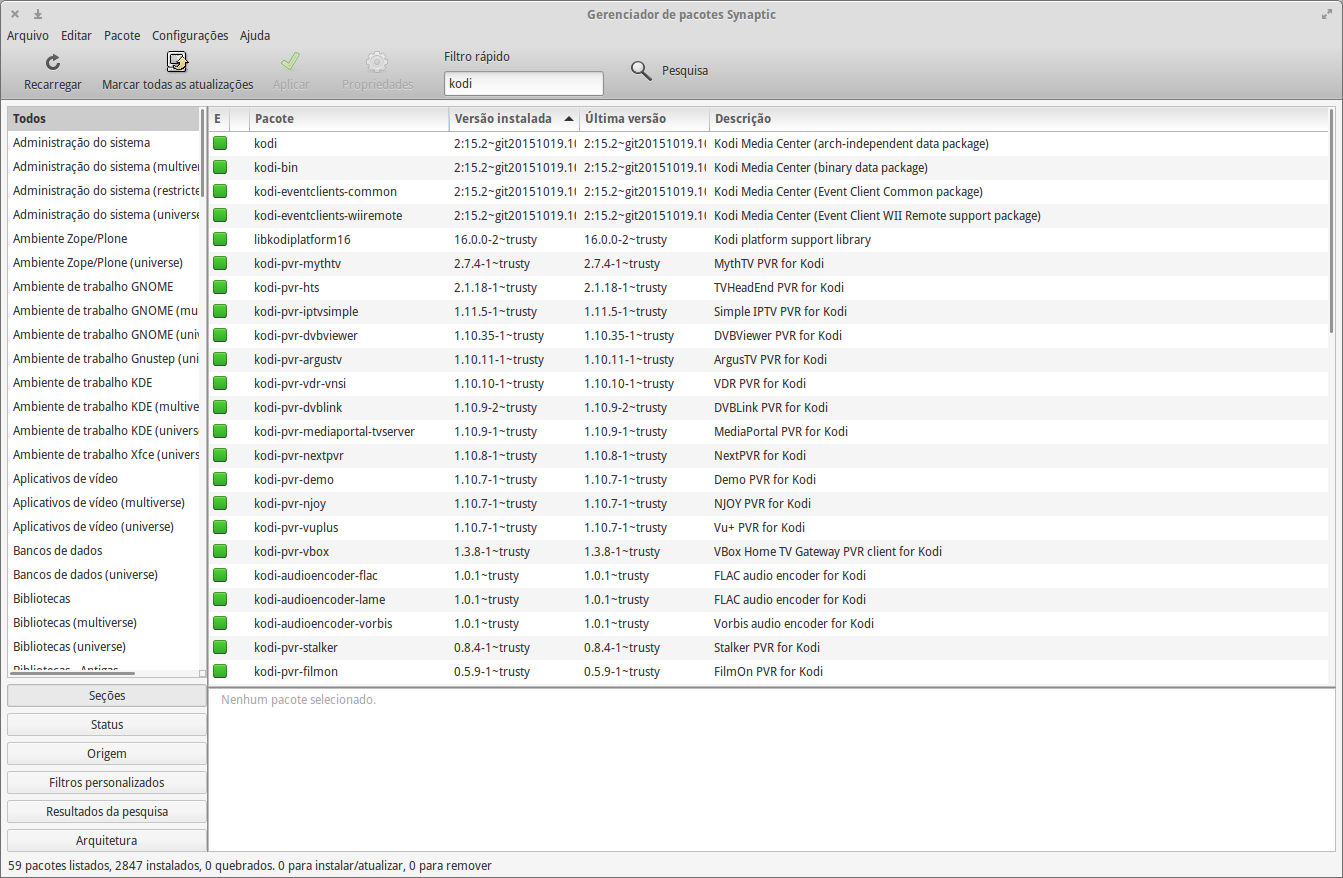Screen dimensions: 1343x878
Task: Sort by Versão instalada column header
Action: pos(503,119)
